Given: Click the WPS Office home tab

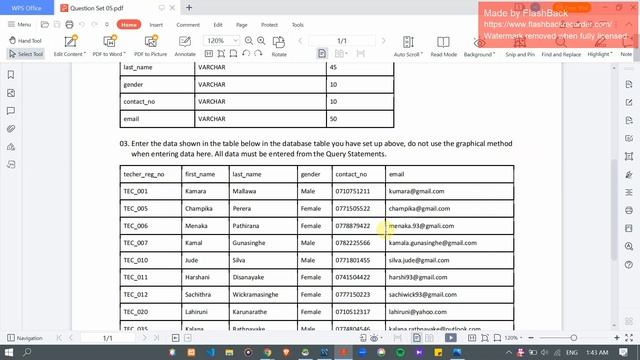Looking at the screenshot, I should [27, 8].
